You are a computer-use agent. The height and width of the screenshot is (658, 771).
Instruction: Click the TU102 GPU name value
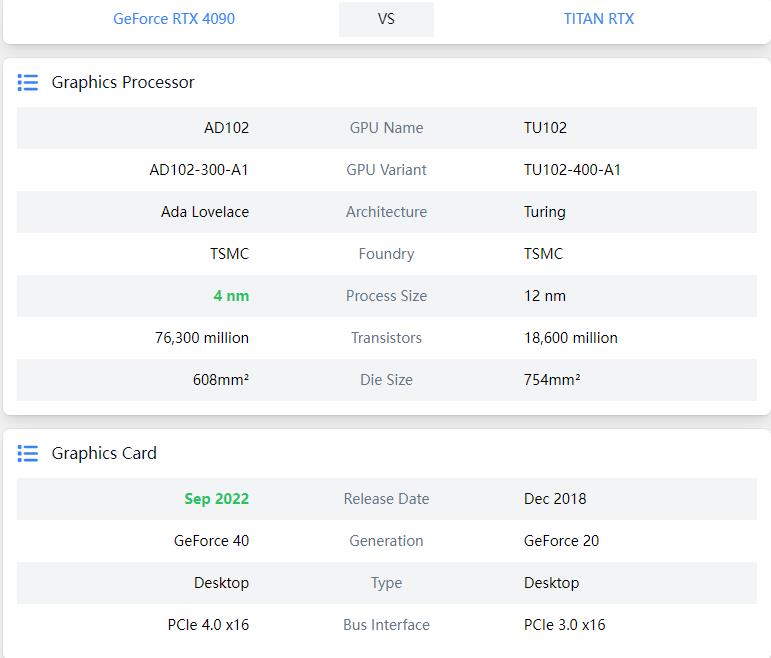tap(545, 128)
